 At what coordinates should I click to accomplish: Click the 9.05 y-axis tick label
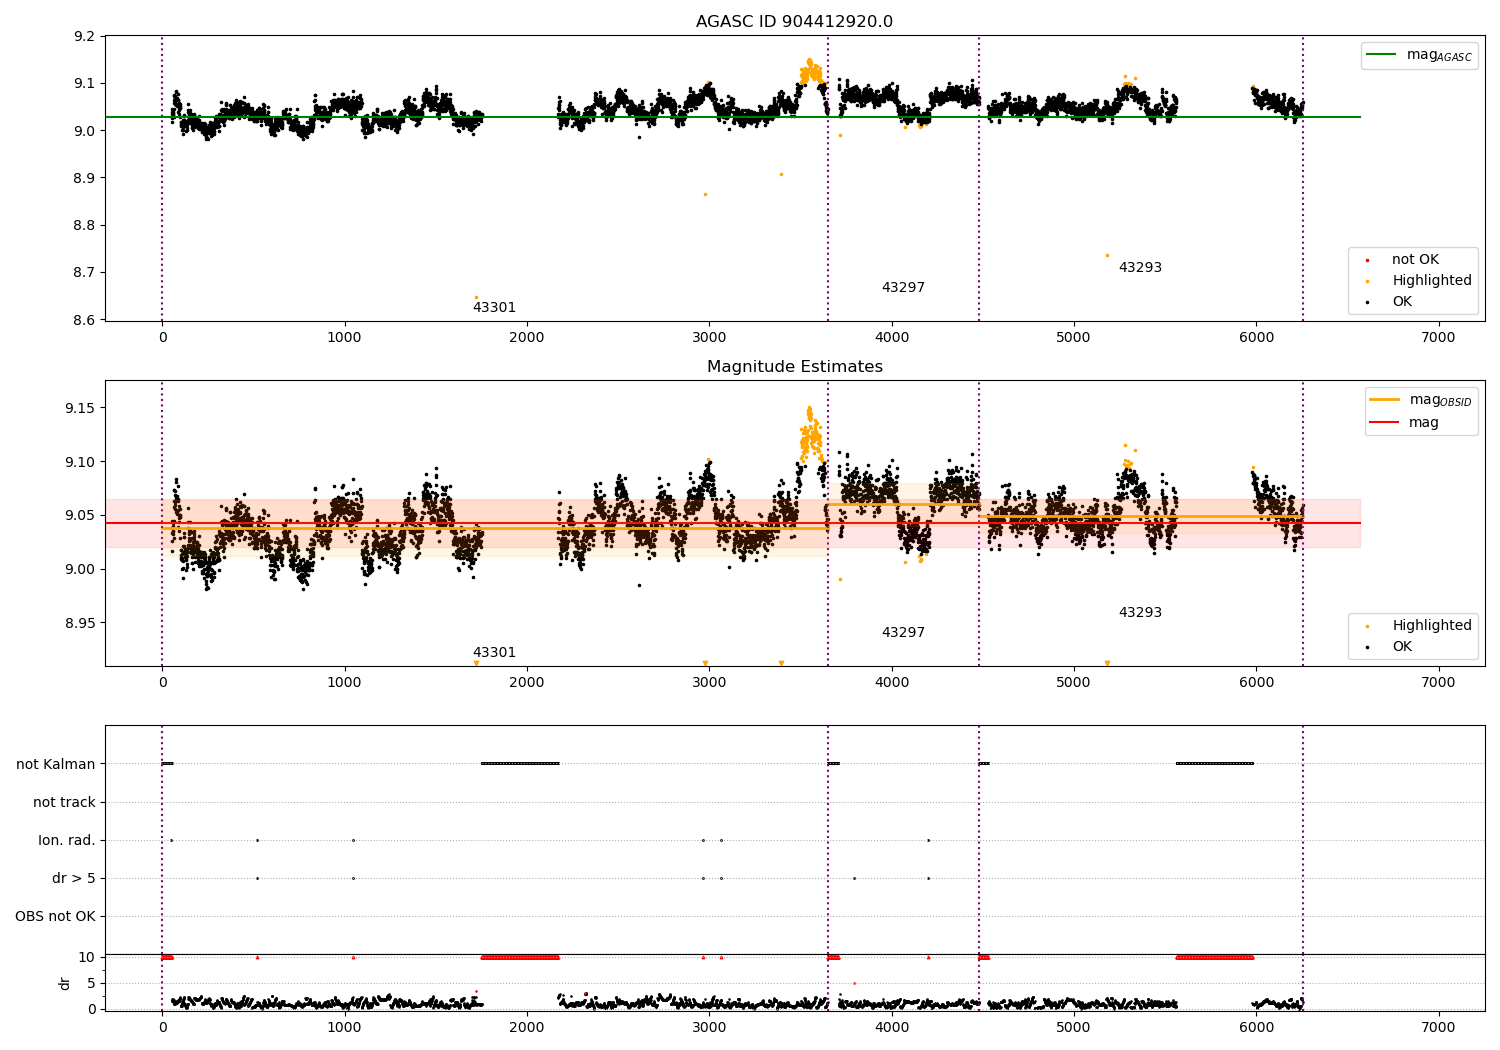(x=81, y=515)
